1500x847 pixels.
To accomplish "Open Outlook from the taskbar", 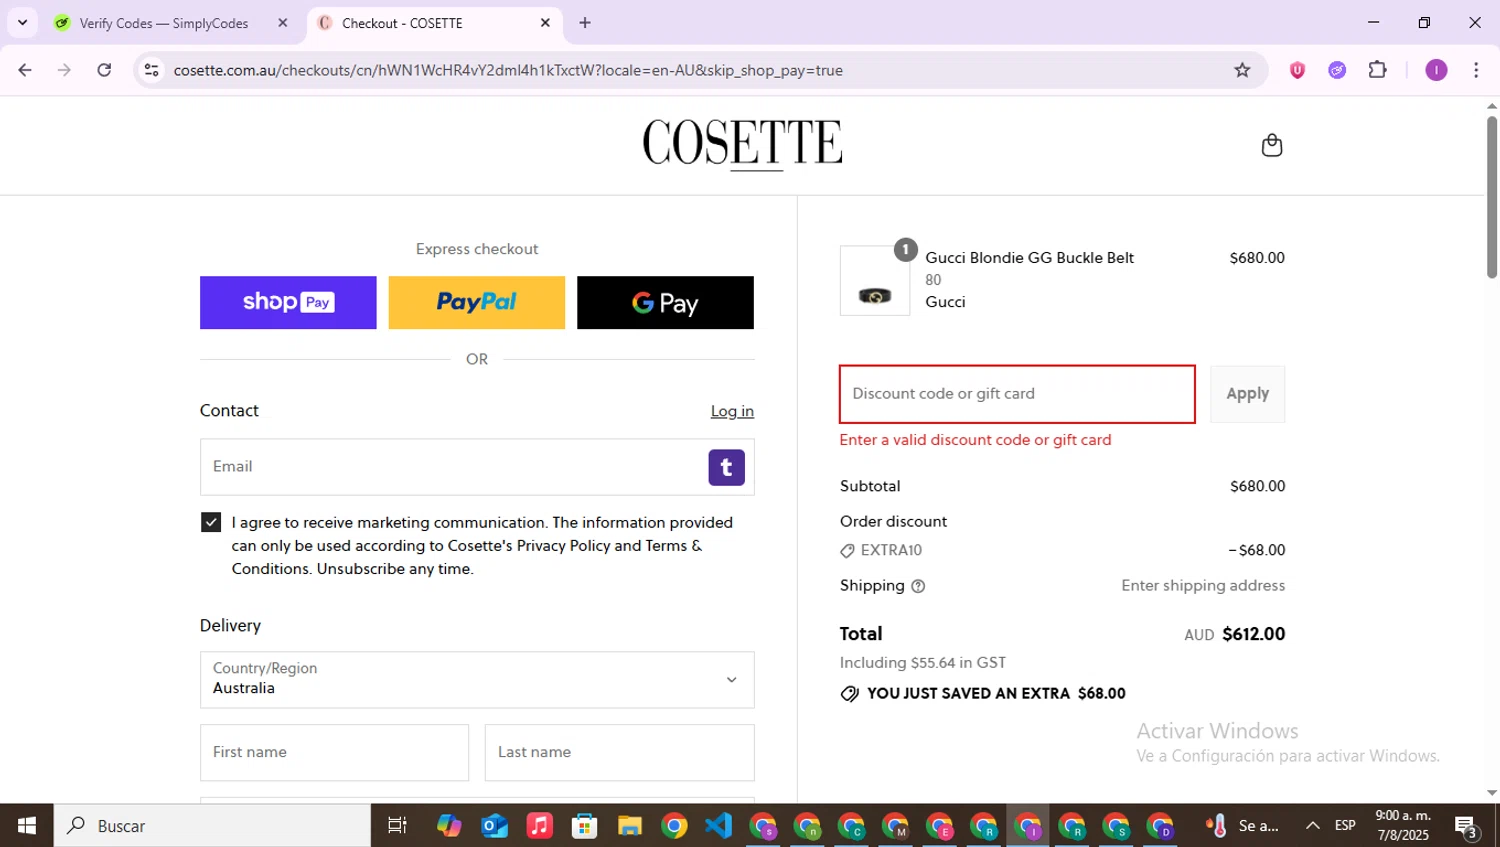I will 495,826.
